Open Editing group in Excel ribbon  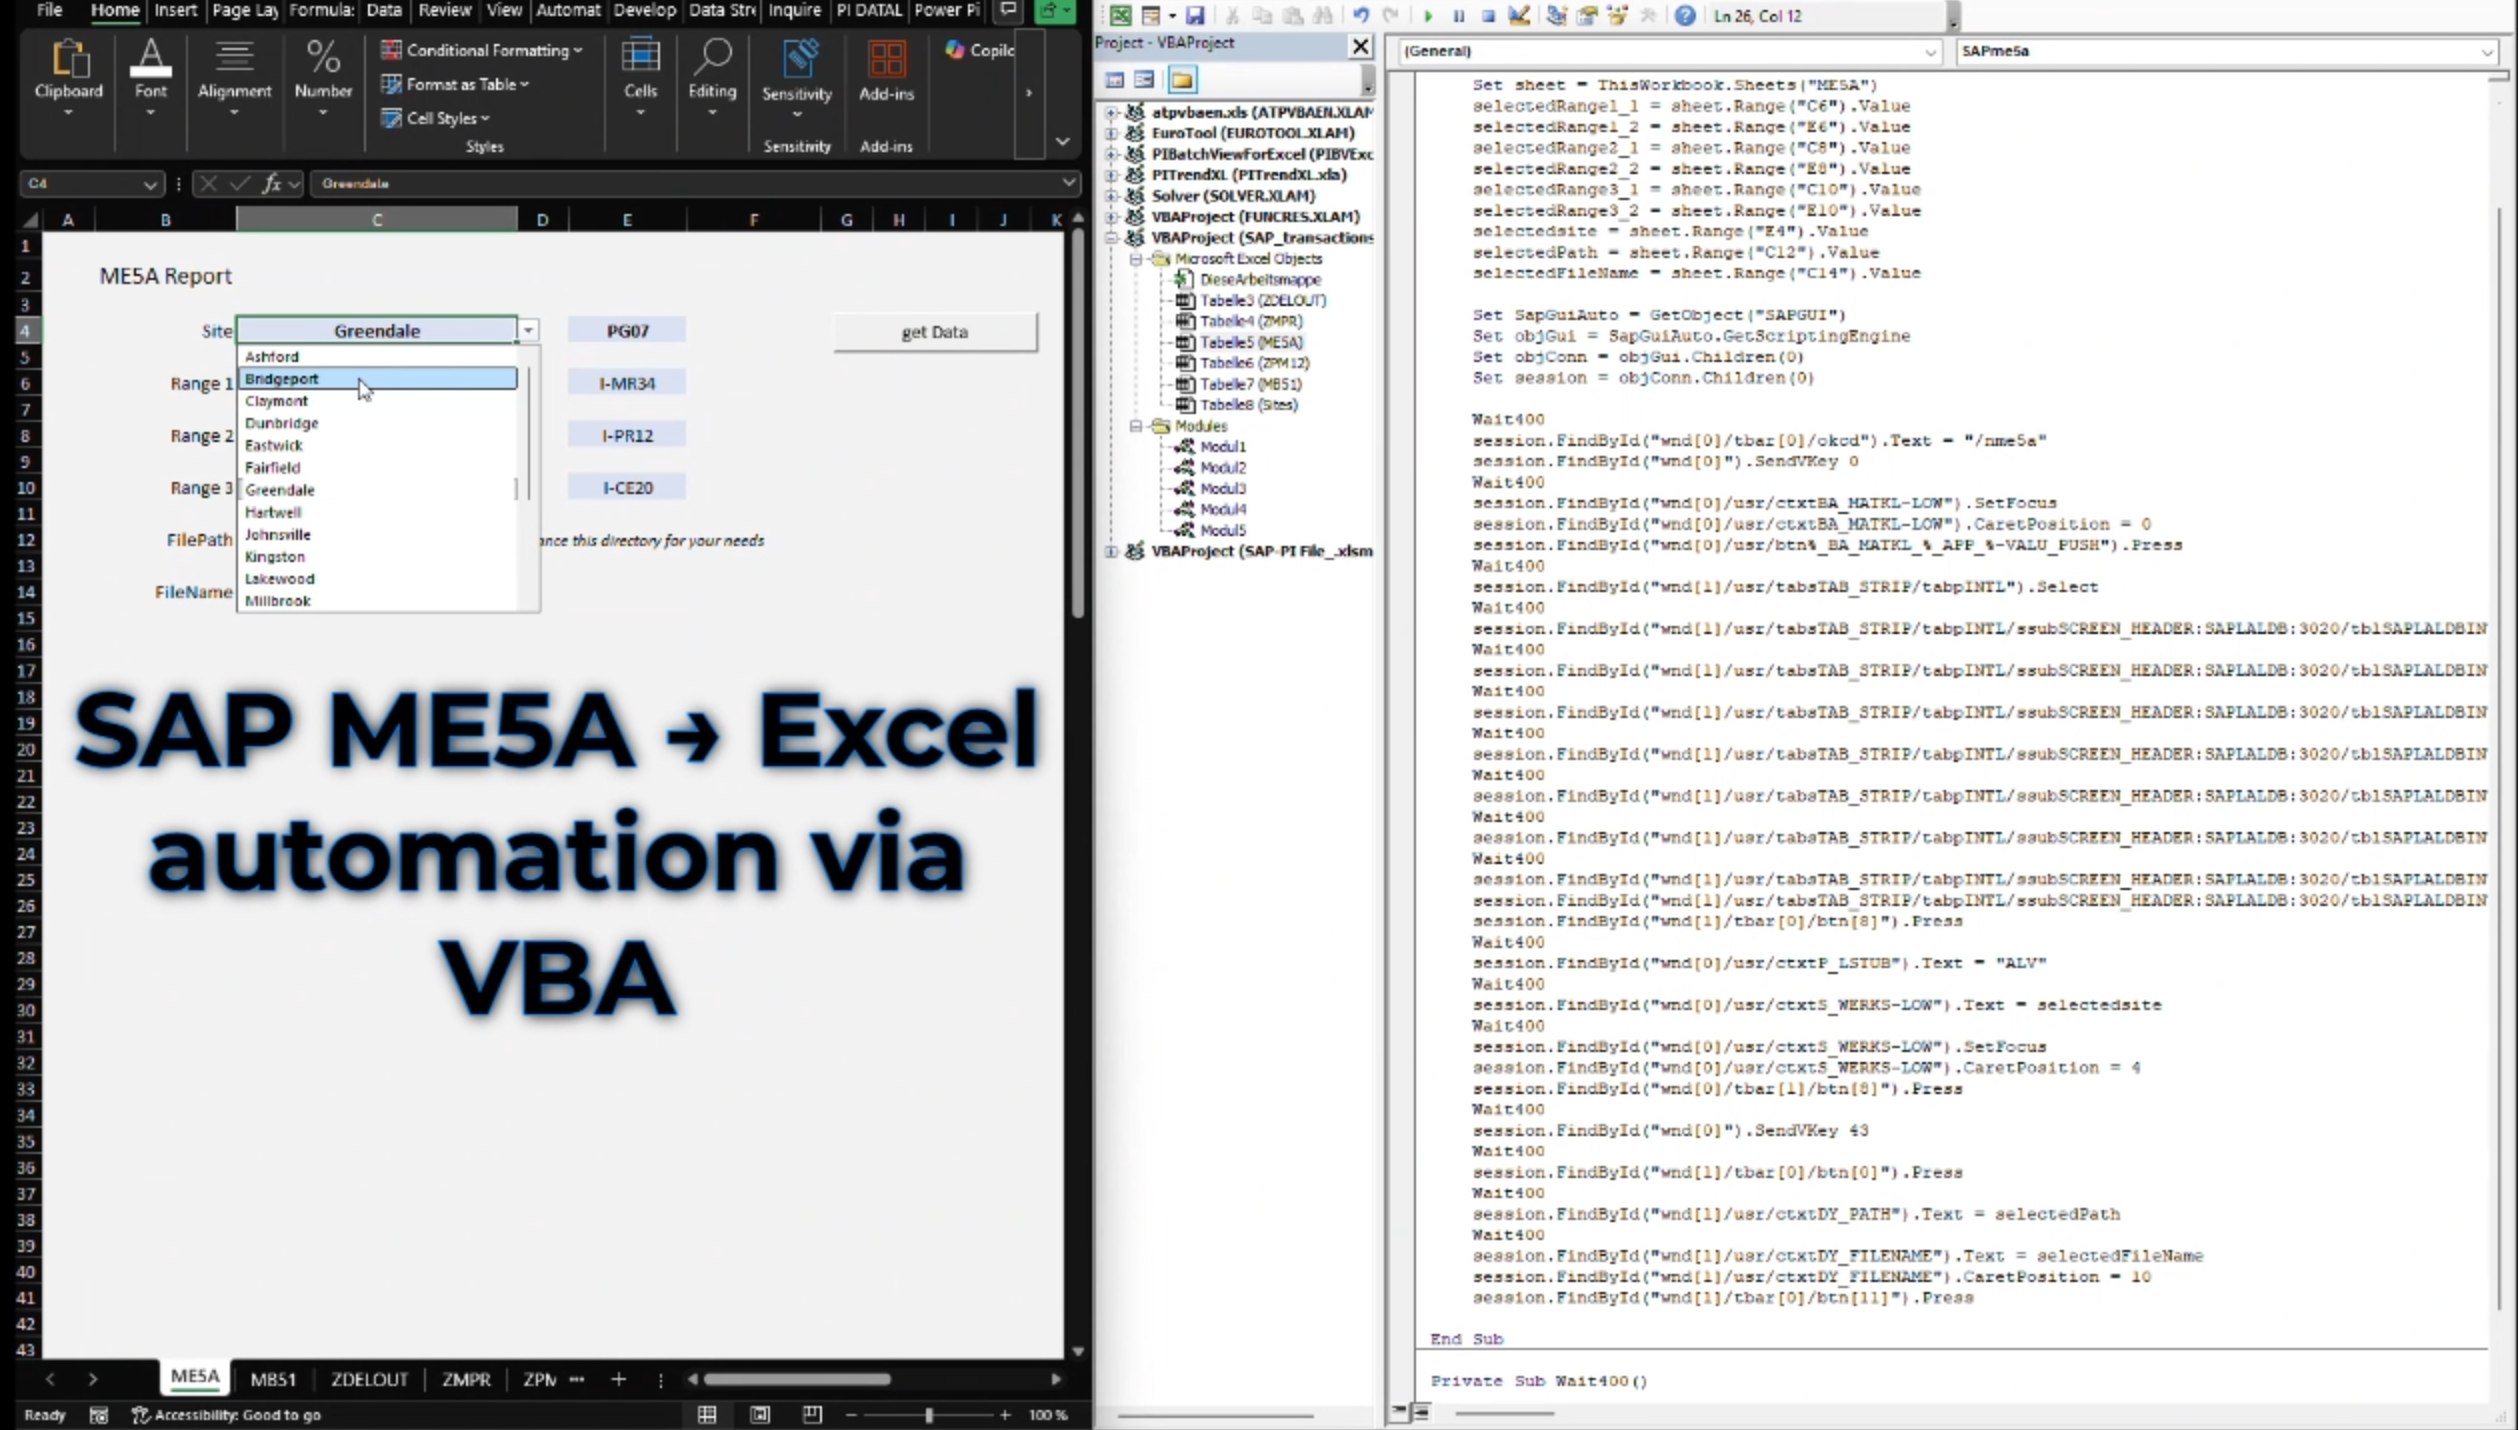pos(712,80)
